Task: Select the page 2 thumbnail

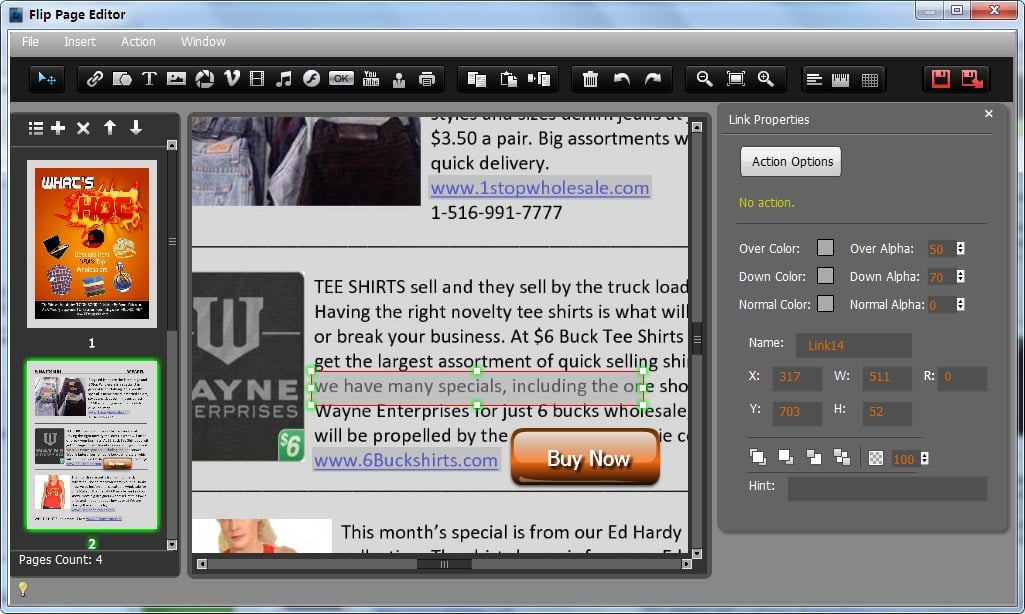Action: coord(92,445)
